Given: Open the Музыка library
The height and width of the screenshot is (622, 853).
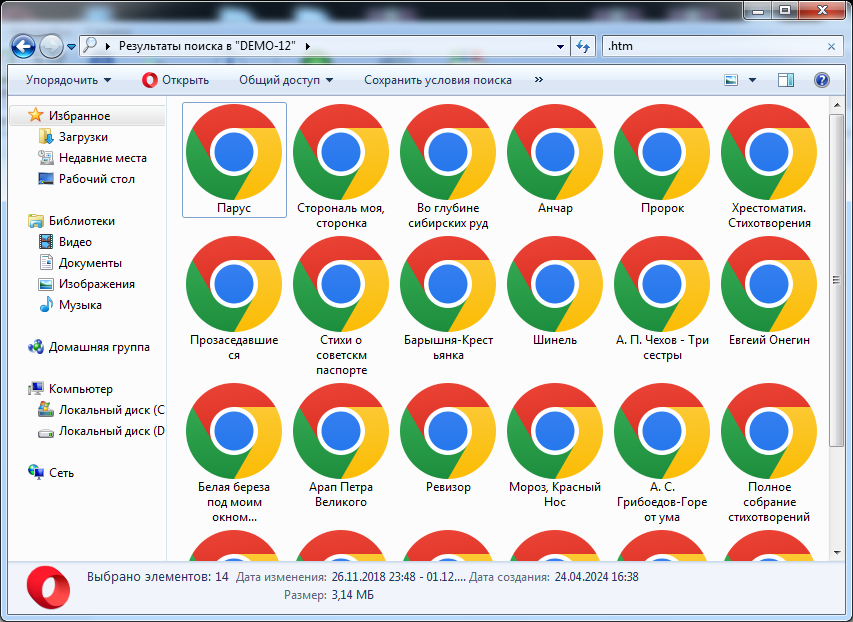Looking at the screenshot, I should point(80,305).
